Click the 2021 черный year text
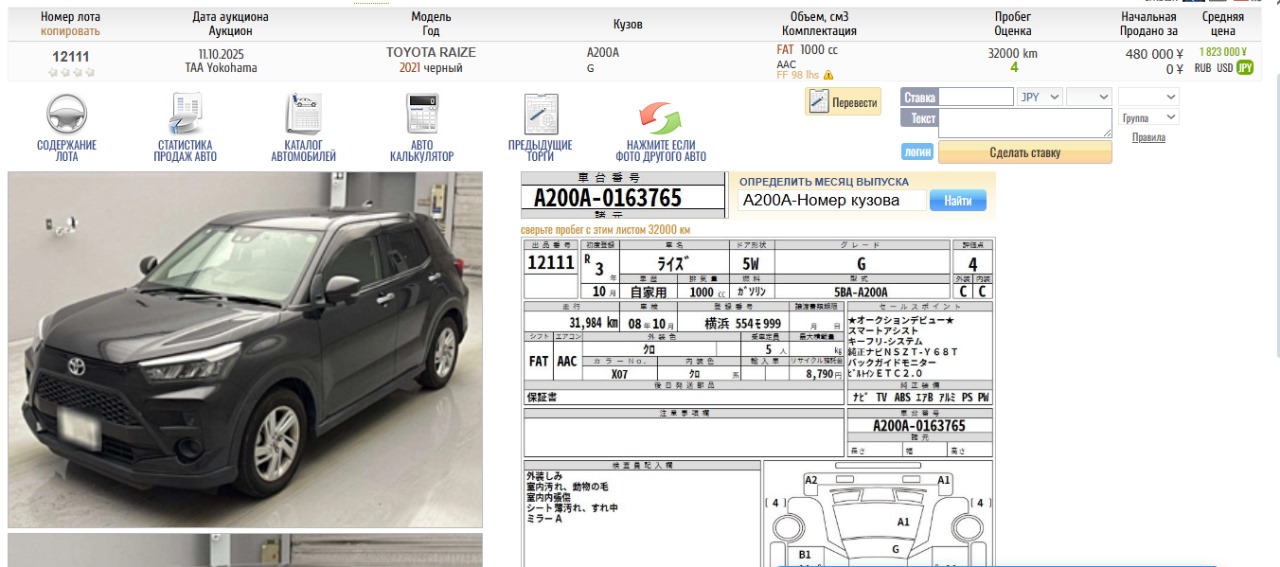Image resolution: width=1280 pixels, height=567 pixels. coord(431,68)
